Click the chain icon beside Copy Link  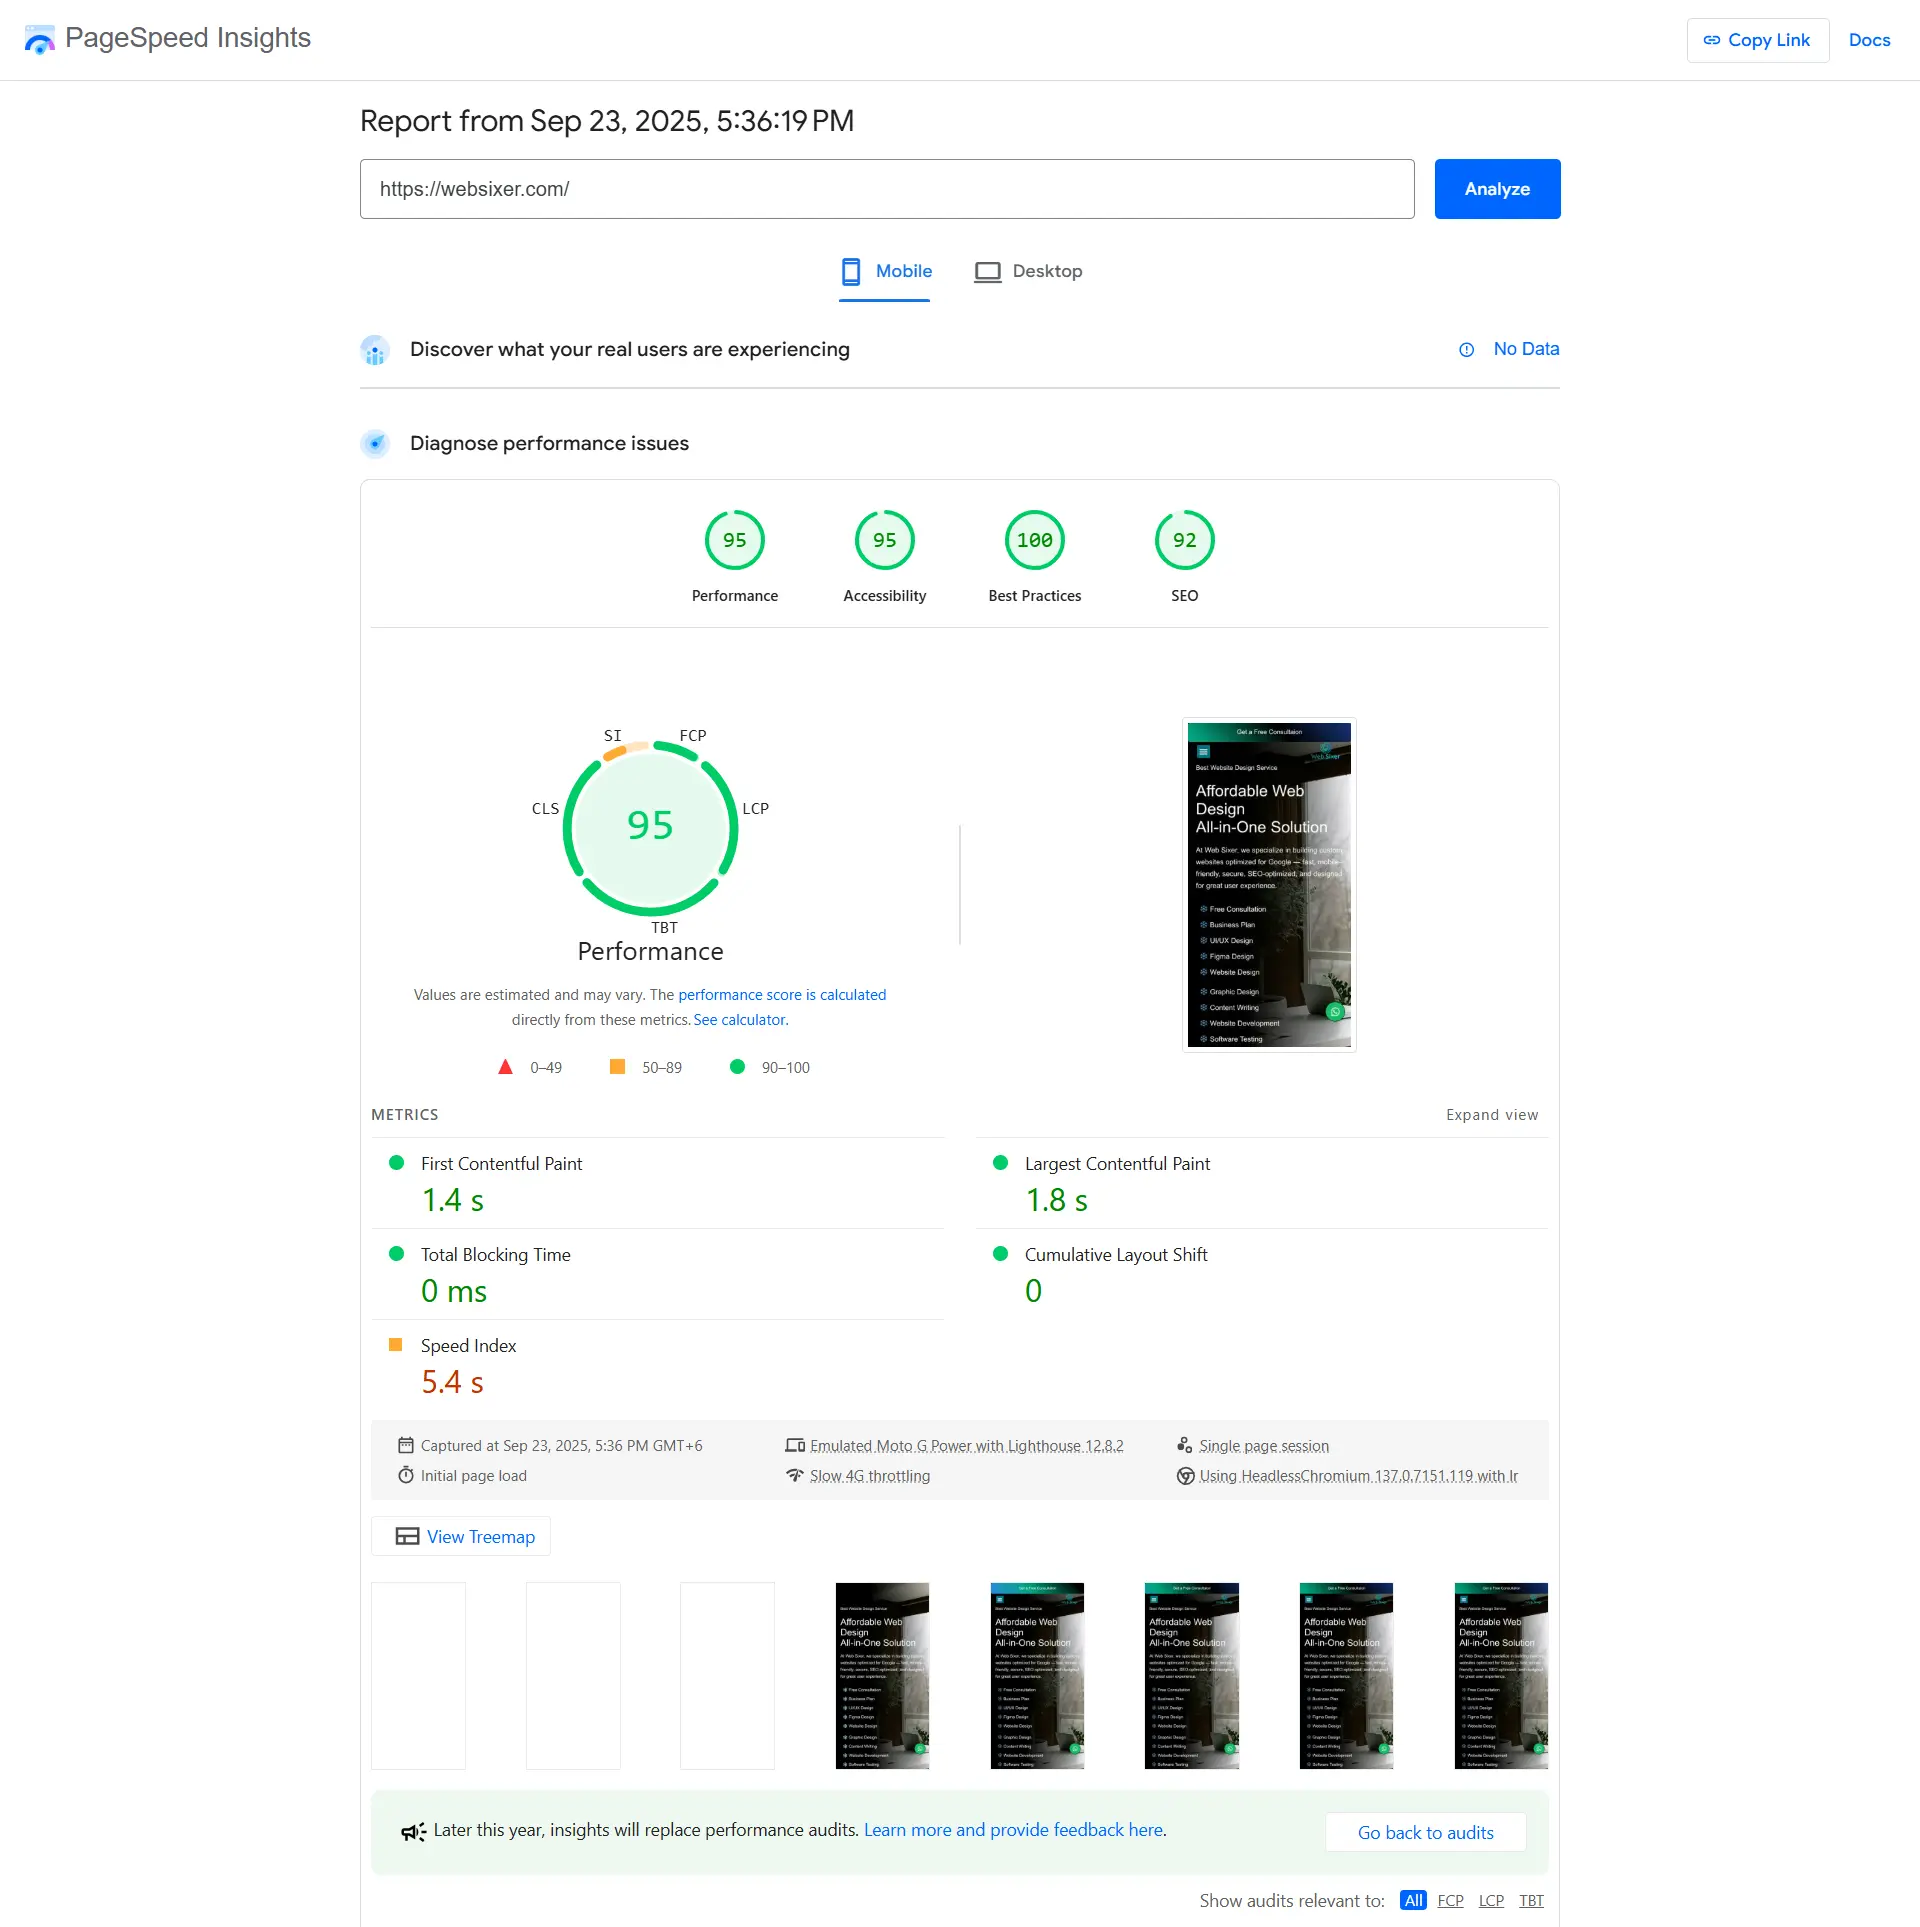pos(1712,40)
